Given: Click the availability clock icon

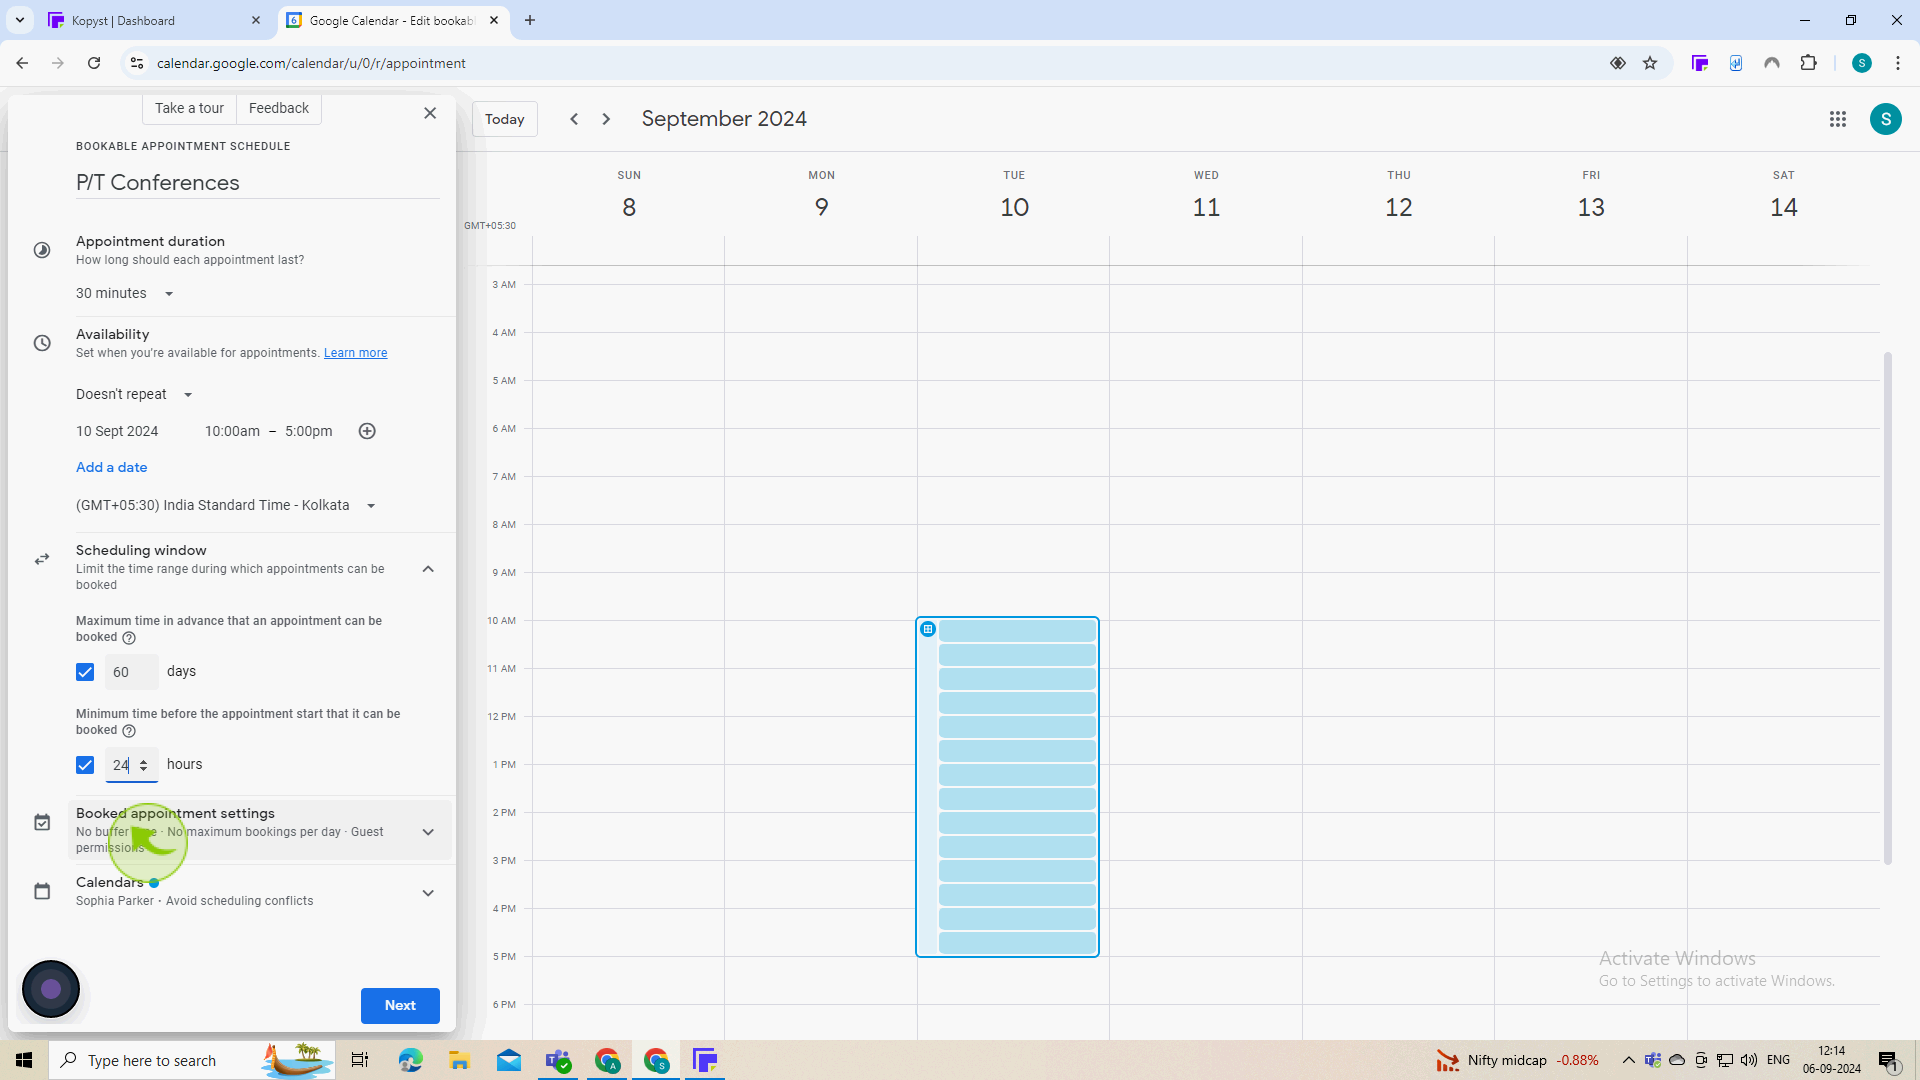Looking at the screenshot, I should click(42, 343).
